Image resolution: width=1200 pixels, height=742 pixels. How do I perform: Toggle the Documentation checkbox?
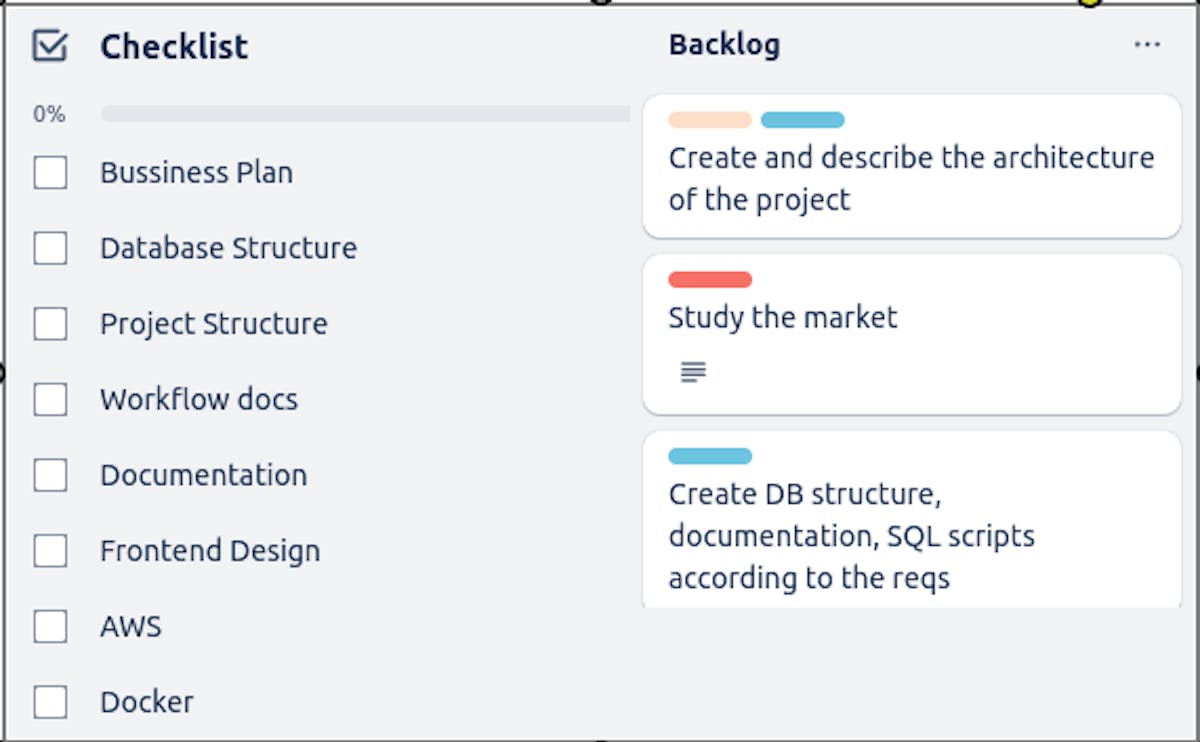pyautogui.click(x=50, y=475)
